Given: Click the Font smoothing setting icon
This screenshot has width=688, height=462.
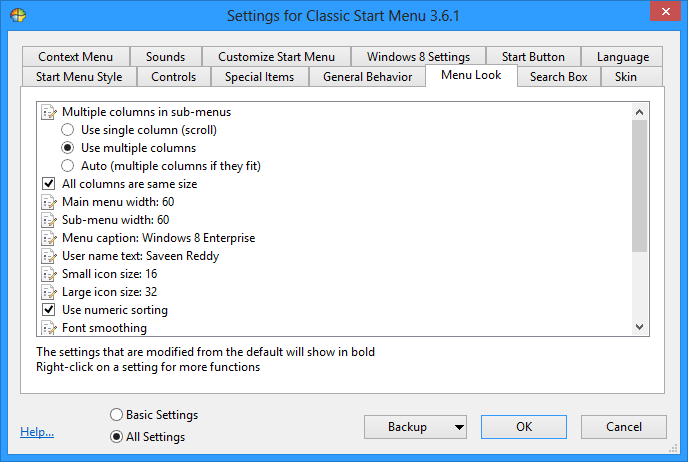Looking at the screenshot, I should (x=49, y=328).
